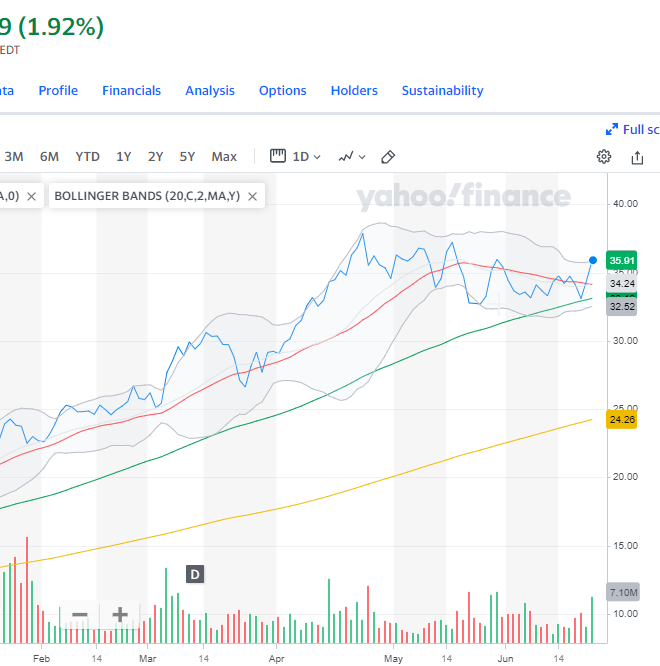660x666 pixels.
Task: Expand the chart type line dropdown
Action: tap(351, 157)
